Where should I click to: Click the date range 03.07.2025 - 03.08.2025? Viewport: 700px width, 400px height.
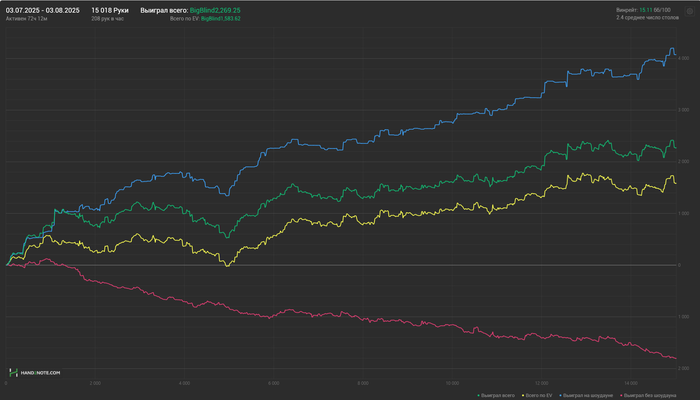click(x=42, y=10)
